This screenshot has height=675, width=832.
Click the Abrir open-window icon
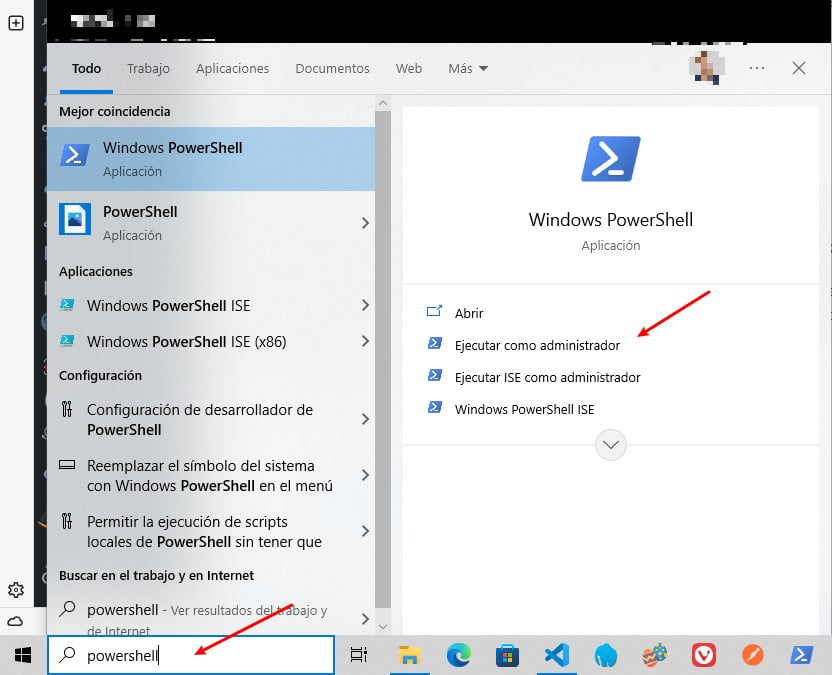(x=435, y=311)
